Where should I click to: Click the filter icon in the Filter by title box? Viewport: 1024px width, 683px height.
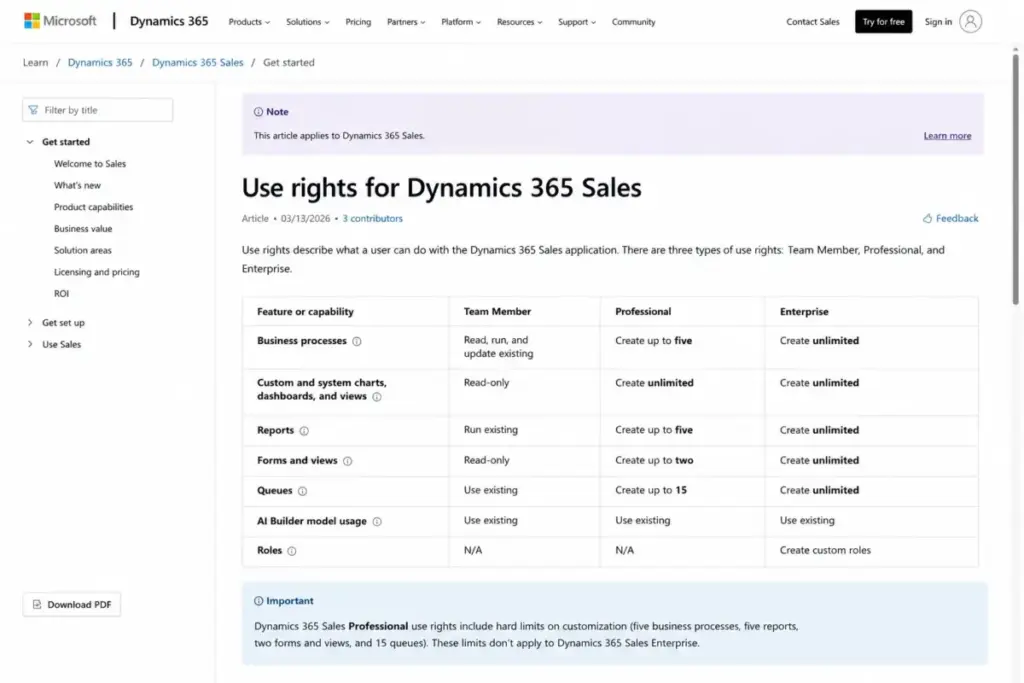[33, 110]
